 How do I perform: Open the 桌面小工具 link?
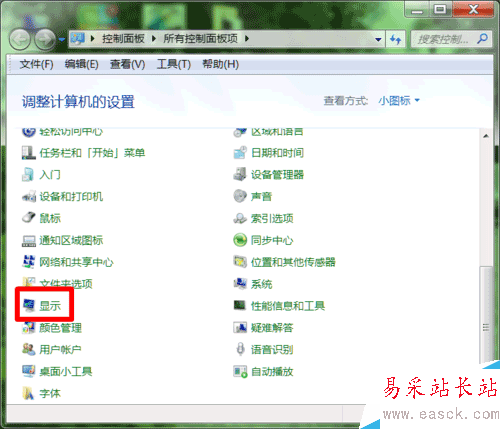point(66,371)
